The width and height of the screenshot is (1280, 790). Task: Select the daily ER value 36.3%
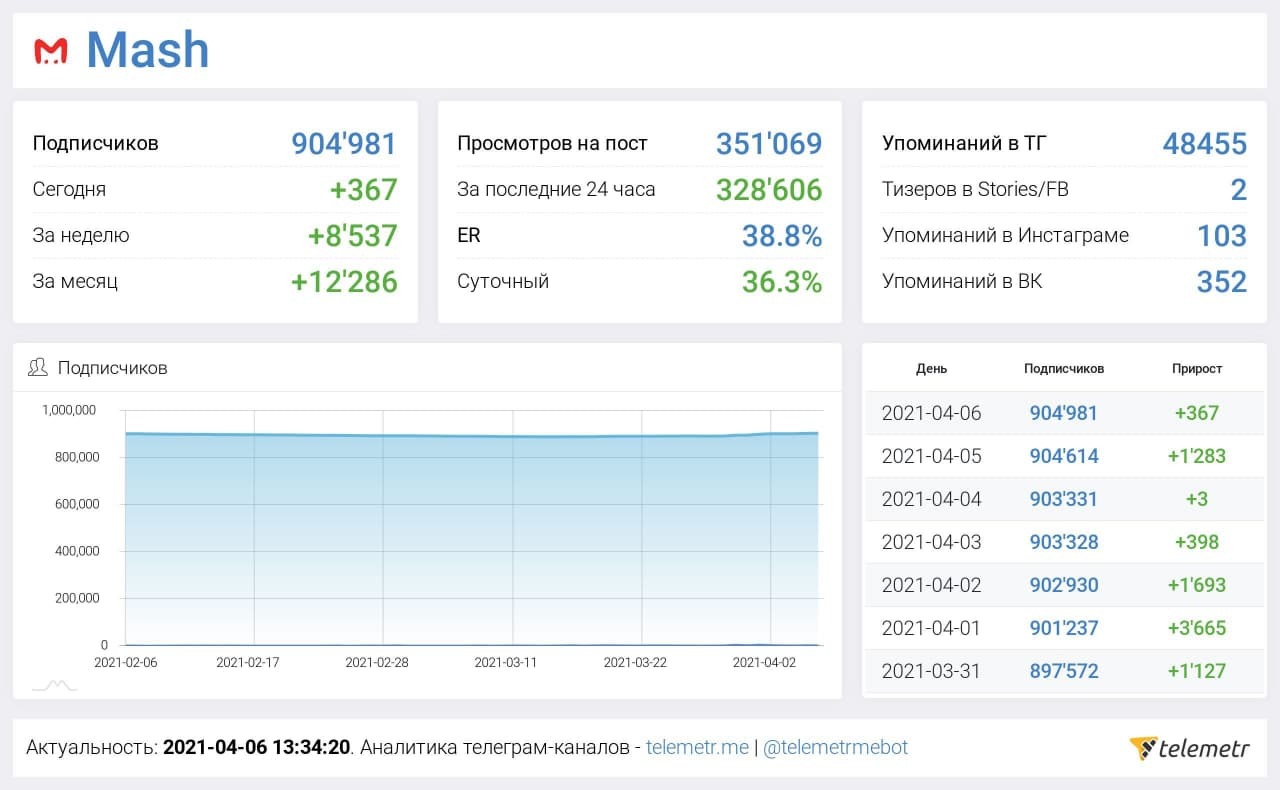782,282
